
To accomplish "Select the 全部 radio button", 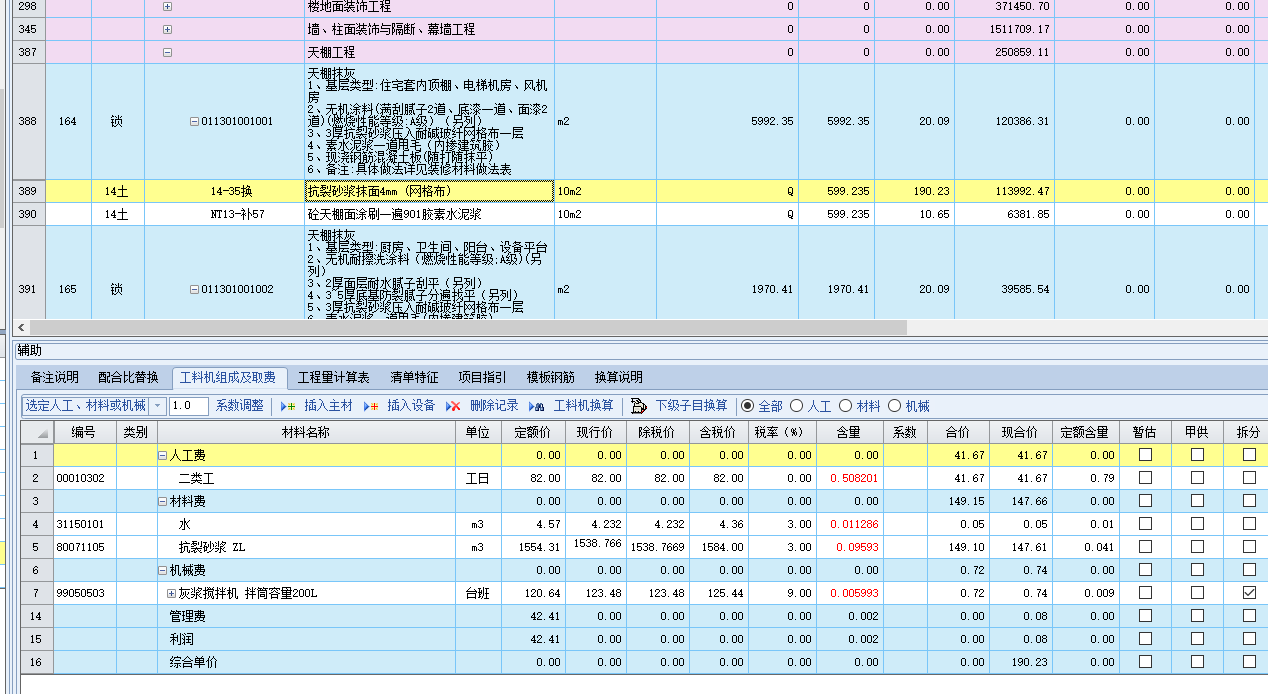I will (747, 406).
